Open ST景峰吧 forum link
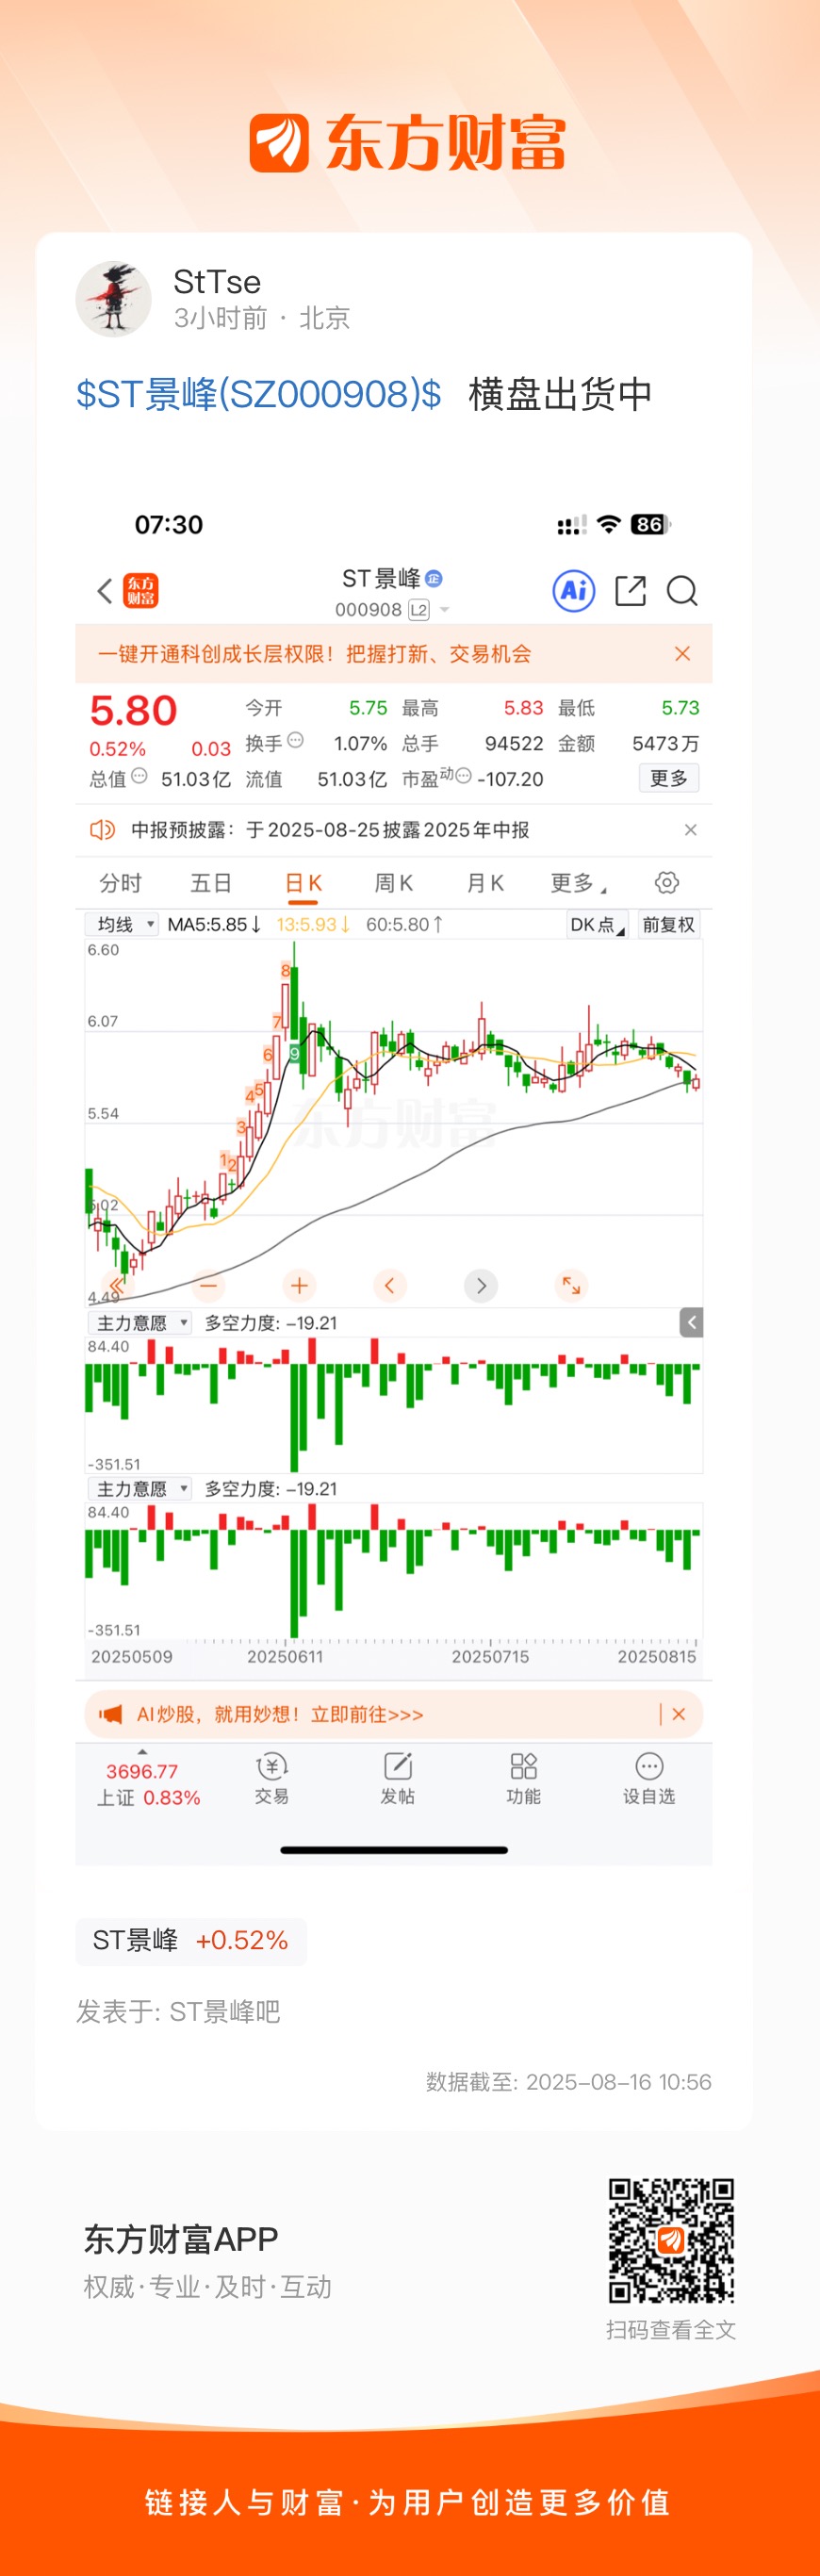820x2576 pixels. pos(225,2011)
